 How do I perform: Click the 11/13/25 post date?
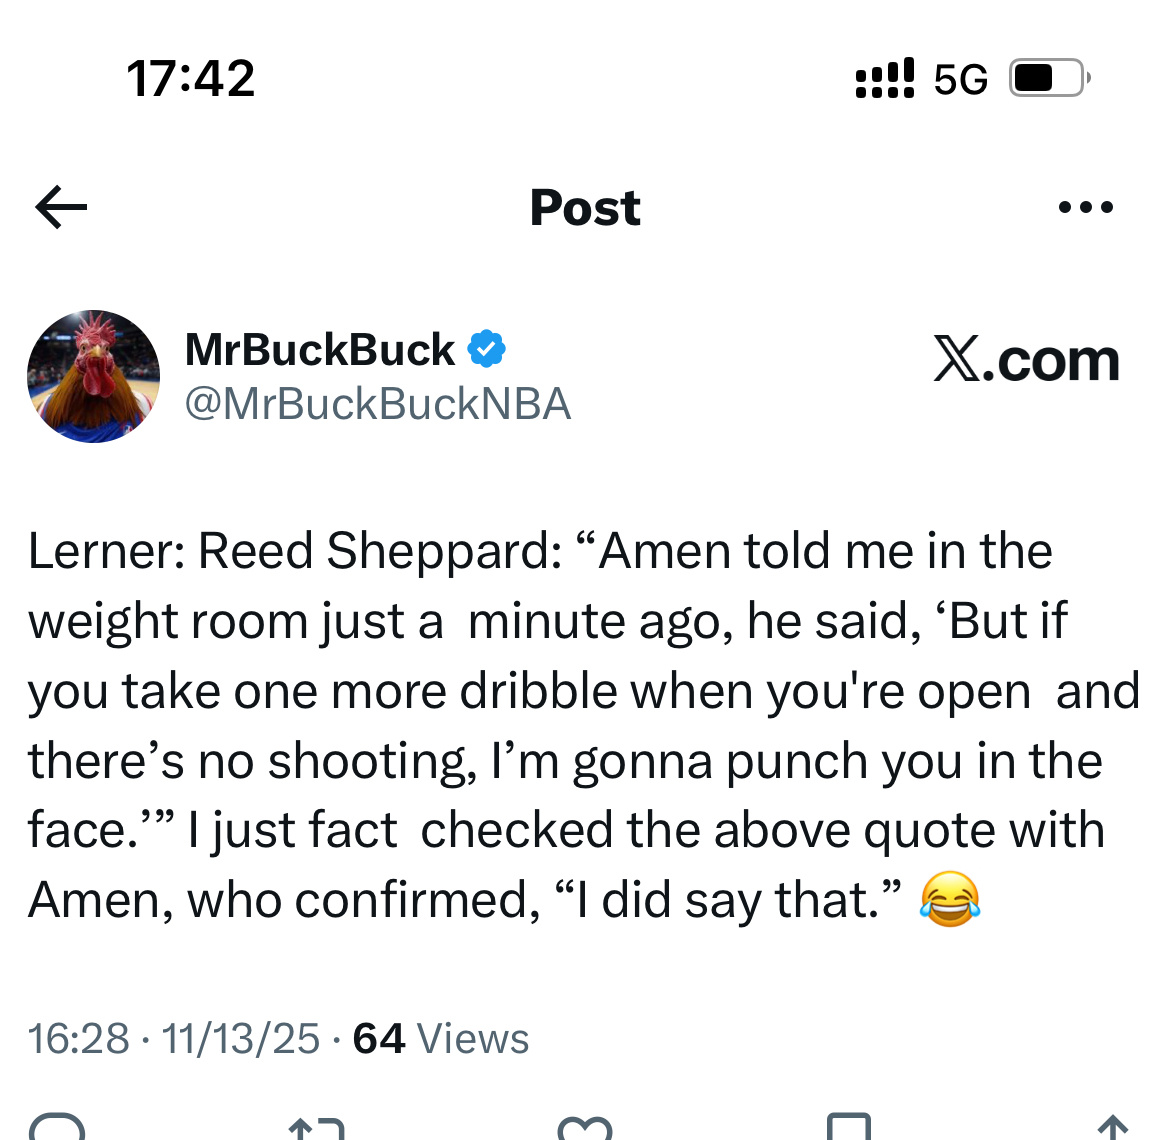pos(240,1039)
